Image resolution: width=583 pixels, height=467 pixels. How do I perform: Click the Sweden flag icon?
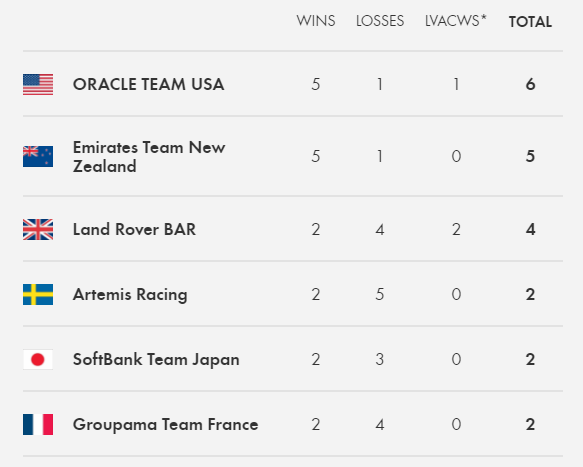click(x=38, y=294)
